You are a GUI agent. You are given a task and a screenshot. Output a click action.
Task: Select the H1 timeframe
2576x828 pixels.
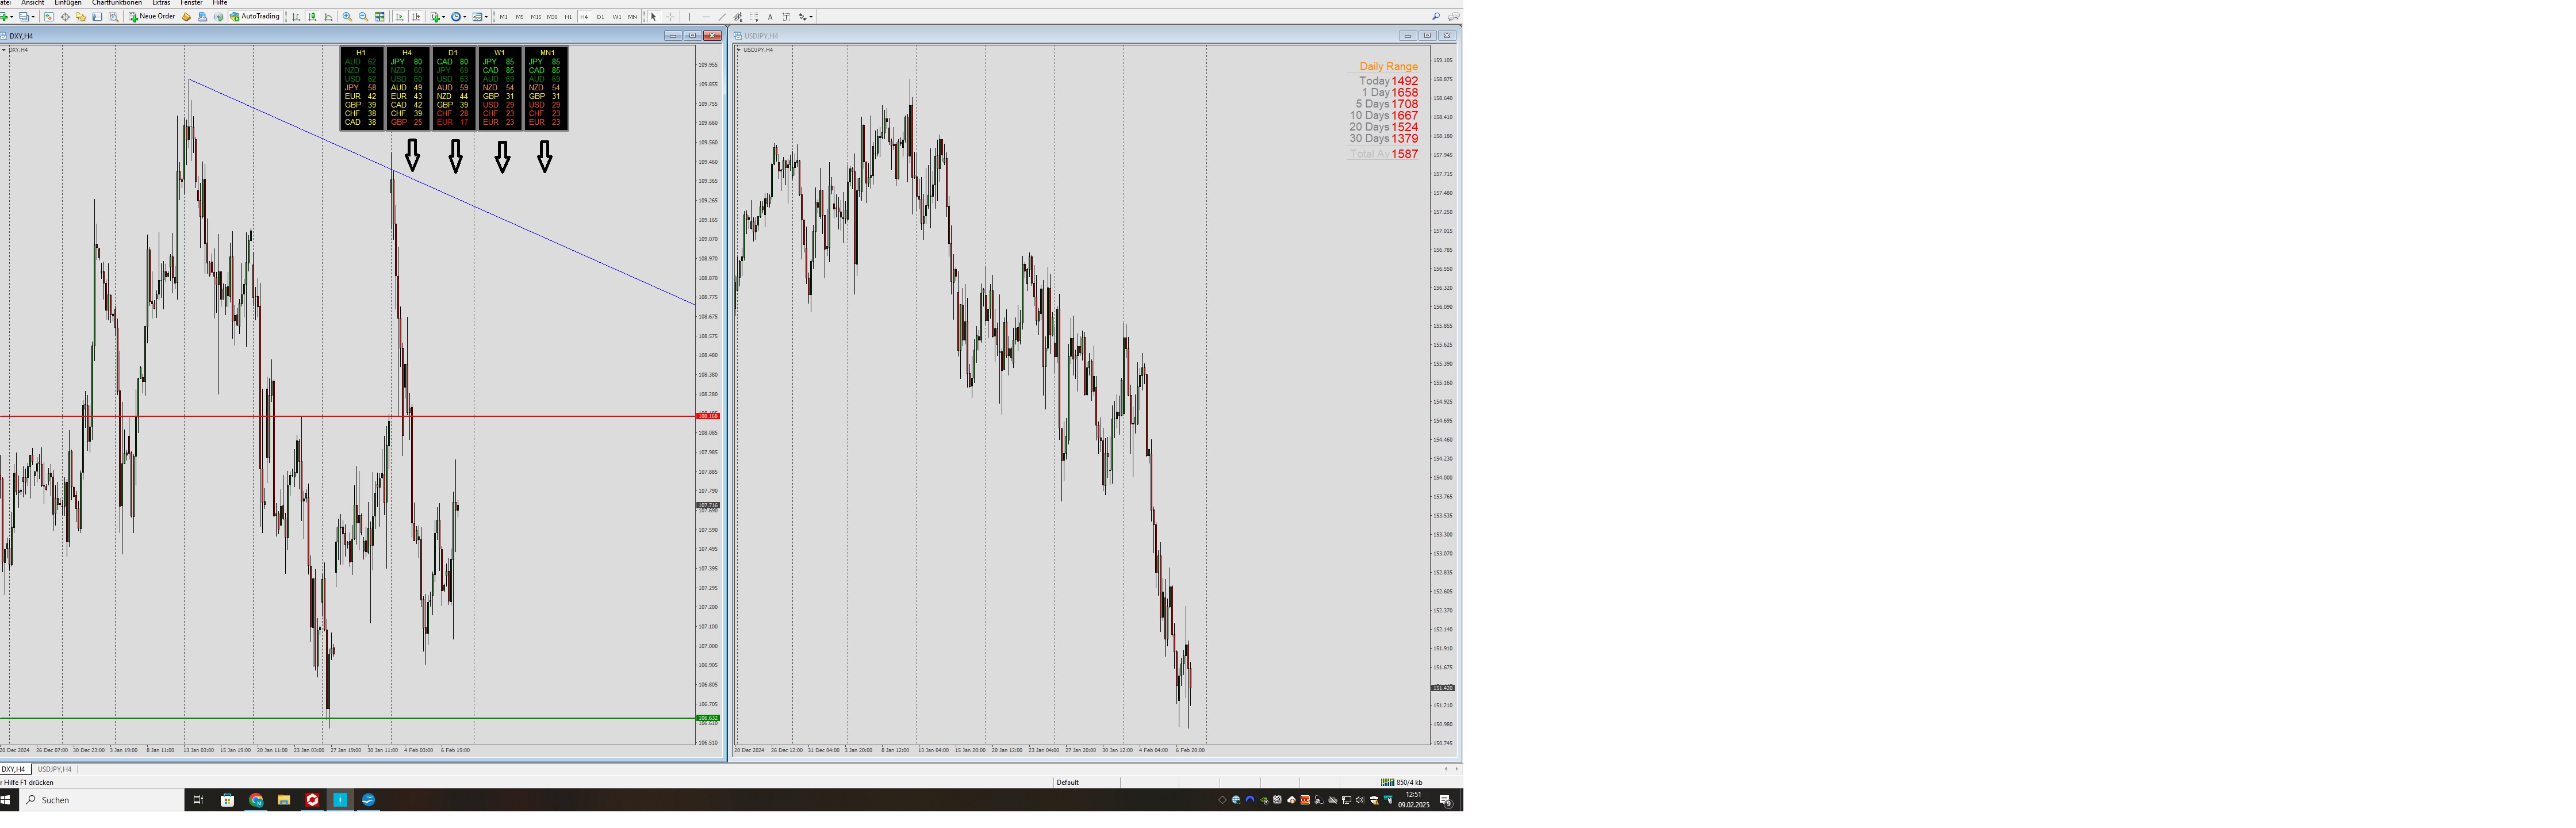pos(568,17)
